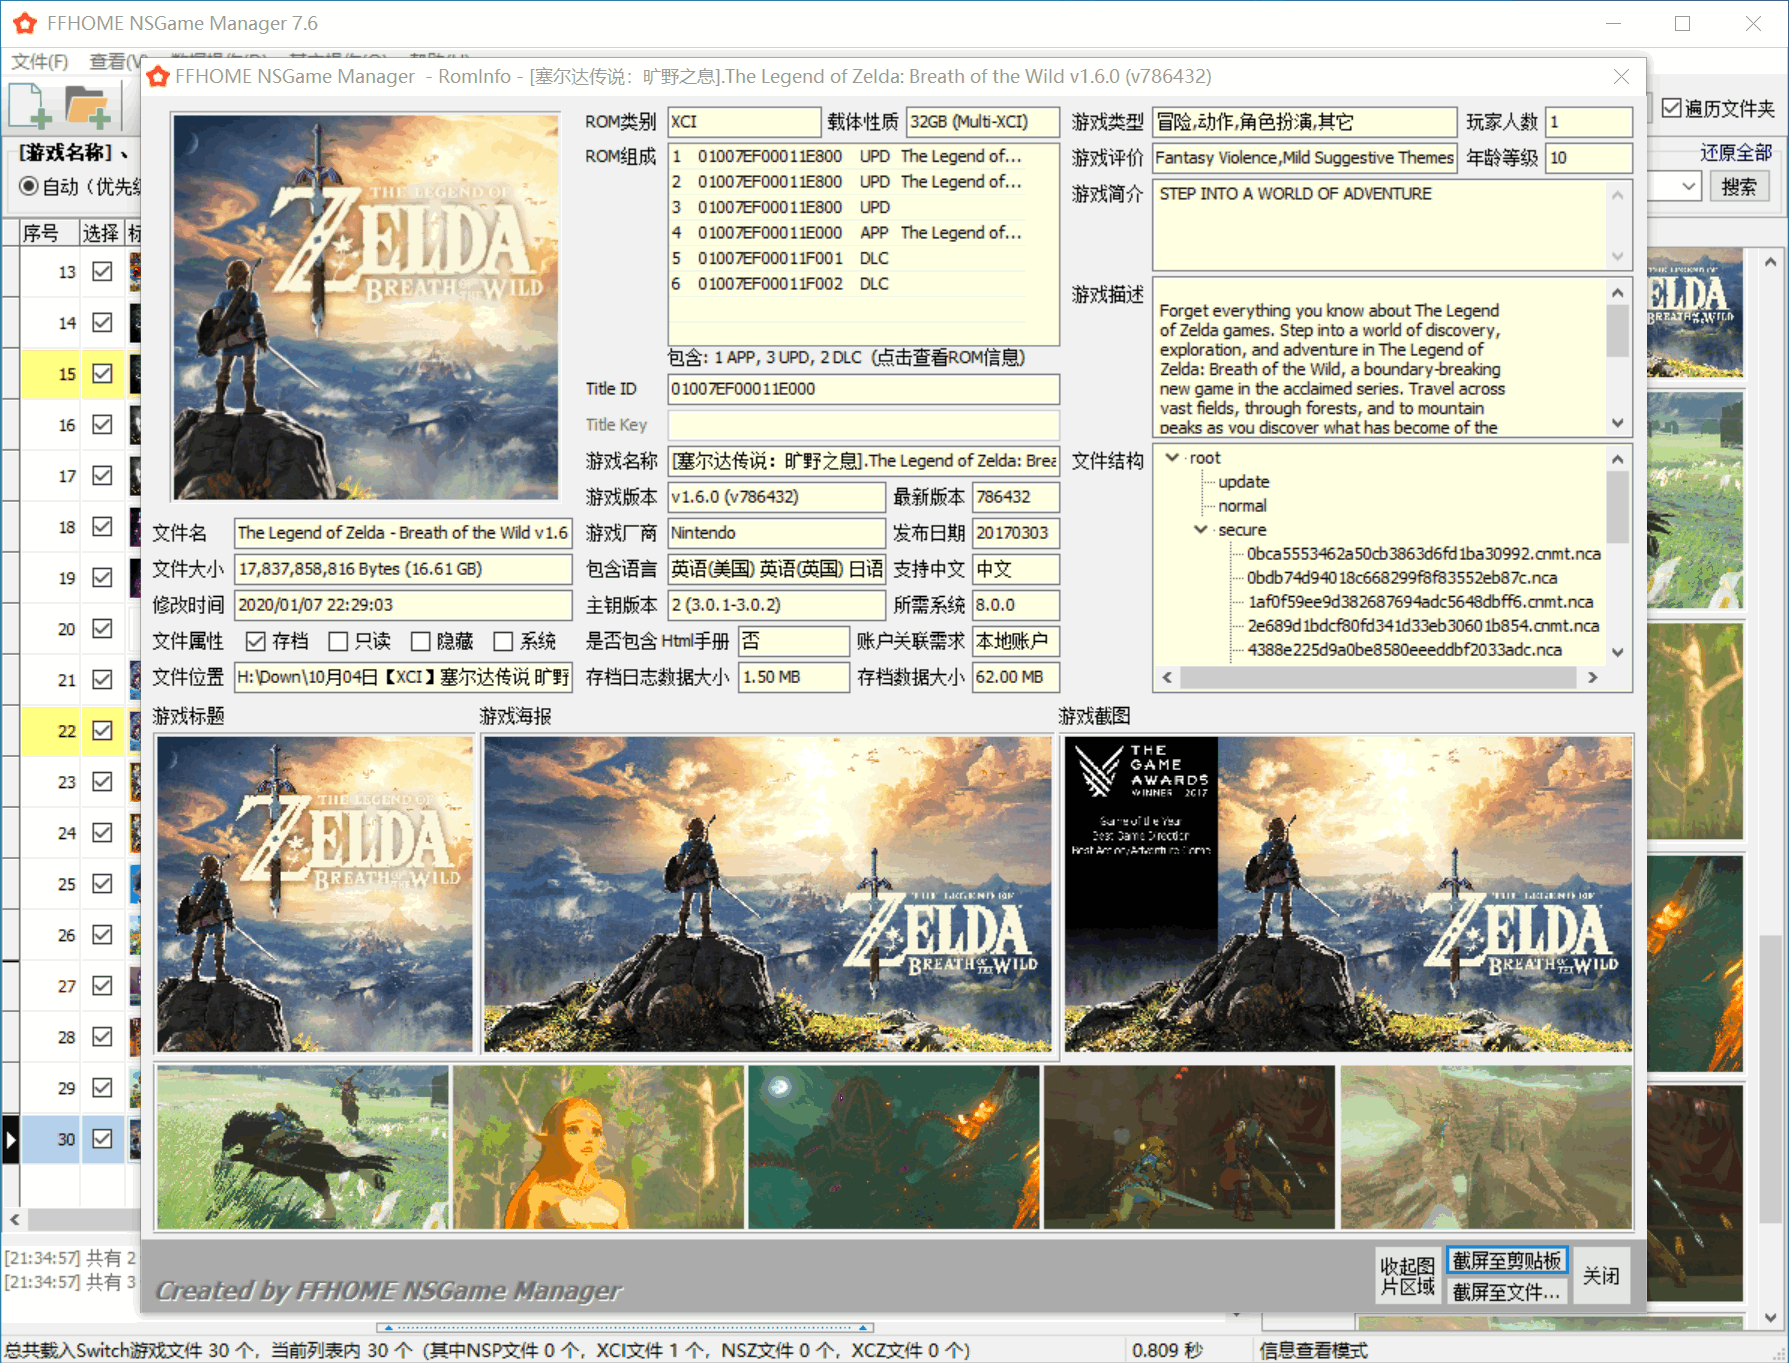This screenshot has height=1363, width=1789.
Task: Click the Game Awards screenshot image
Action: coord(1348,894)
